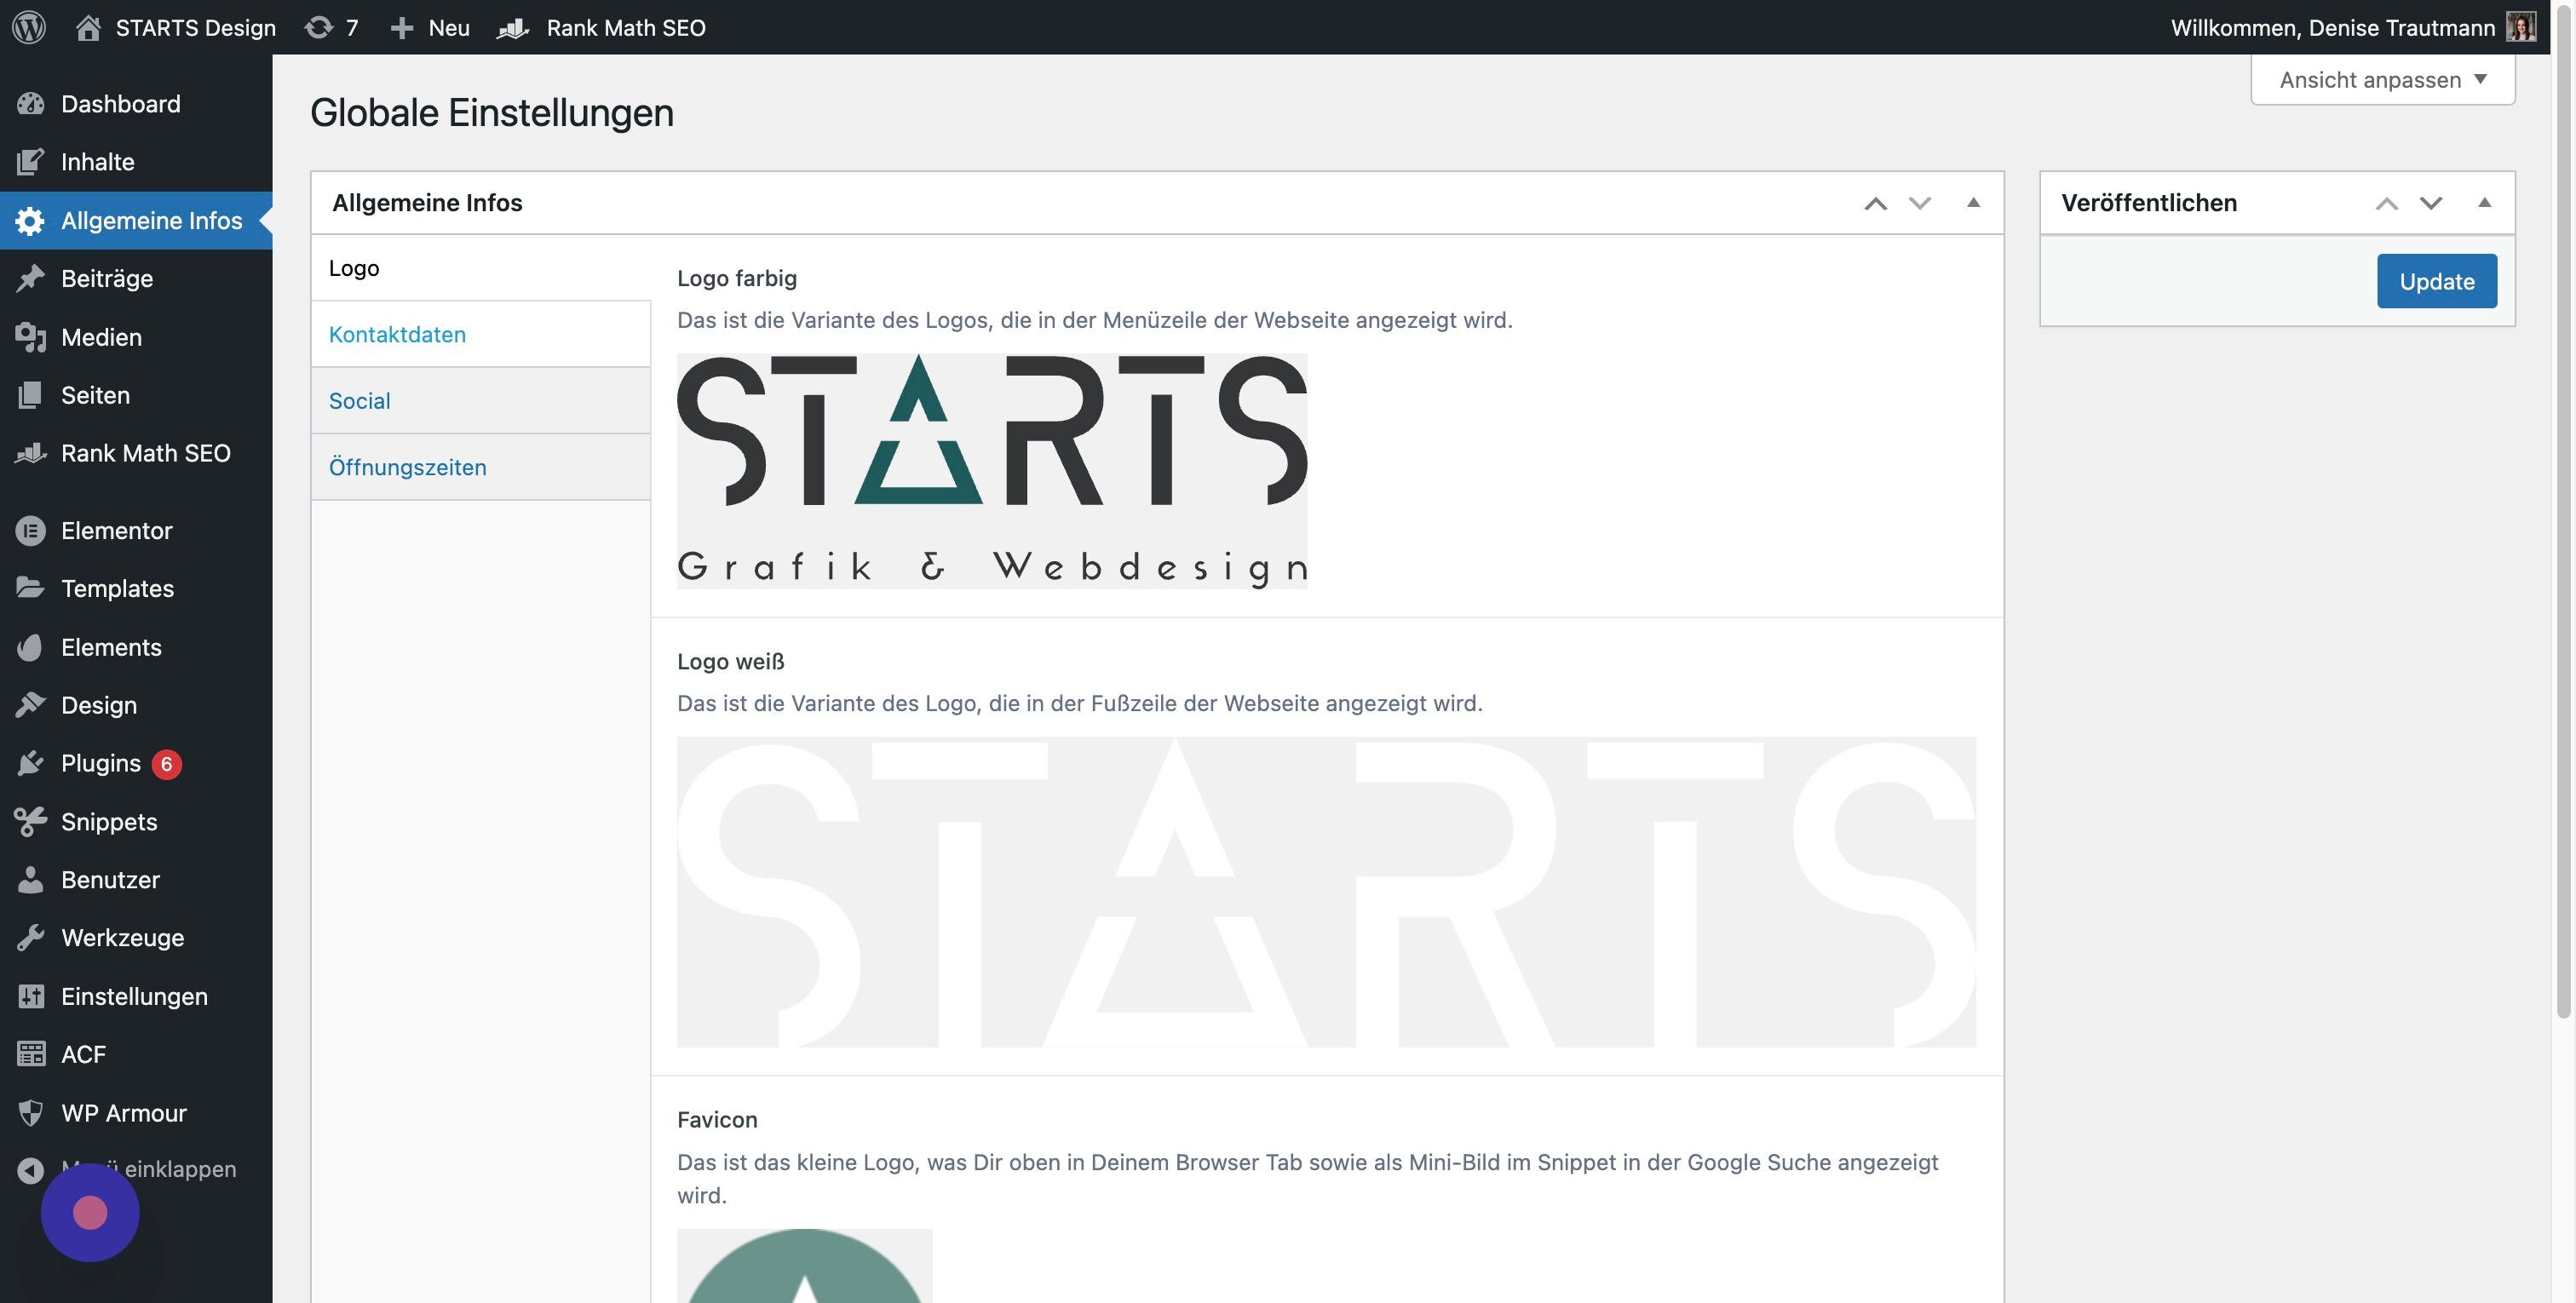The image size is (2576, 1303).
Task: Click the "Logo farbig" field label
Action: (x=737, y=278)
